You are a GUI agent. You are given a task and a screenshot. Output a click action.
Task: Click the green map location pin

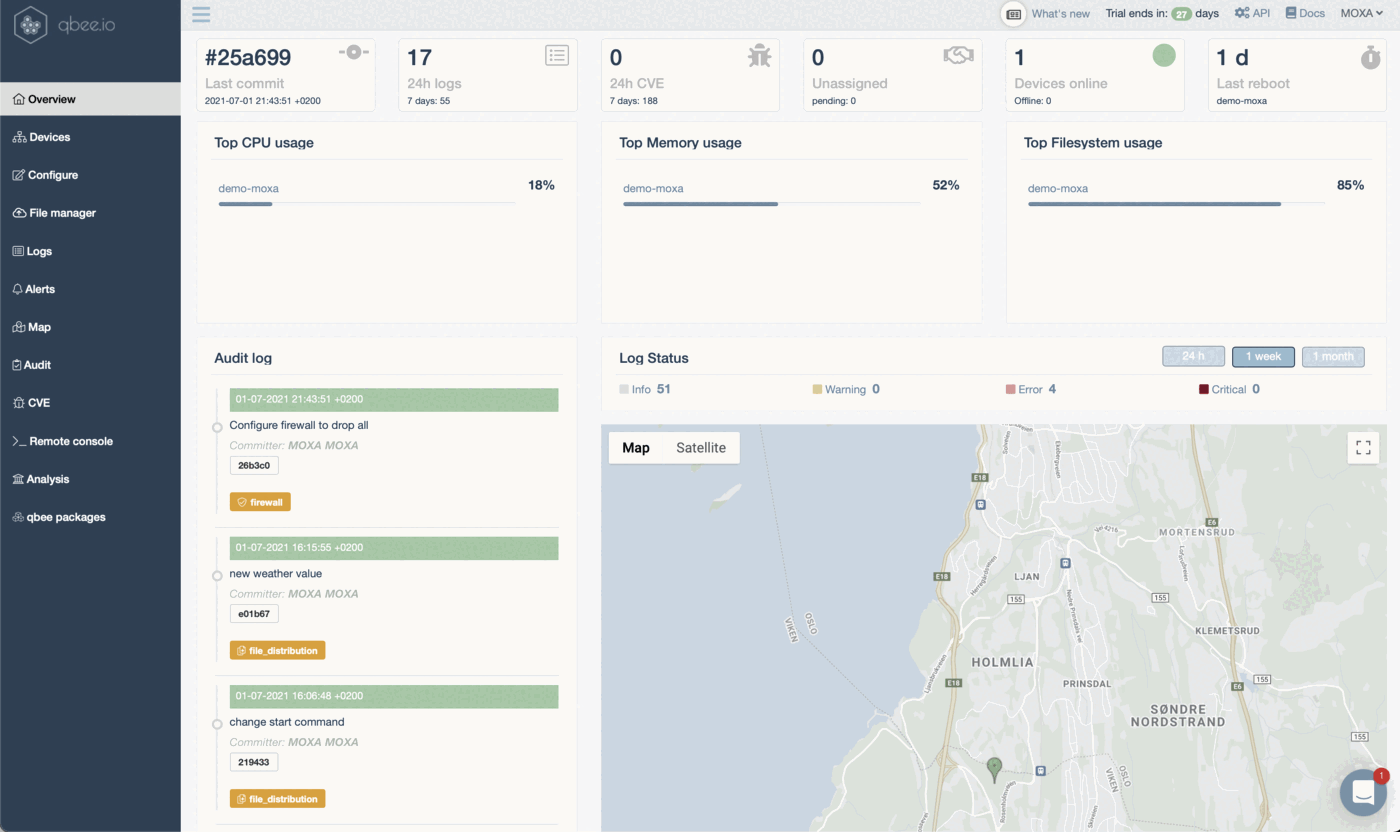tap(994, 768)
